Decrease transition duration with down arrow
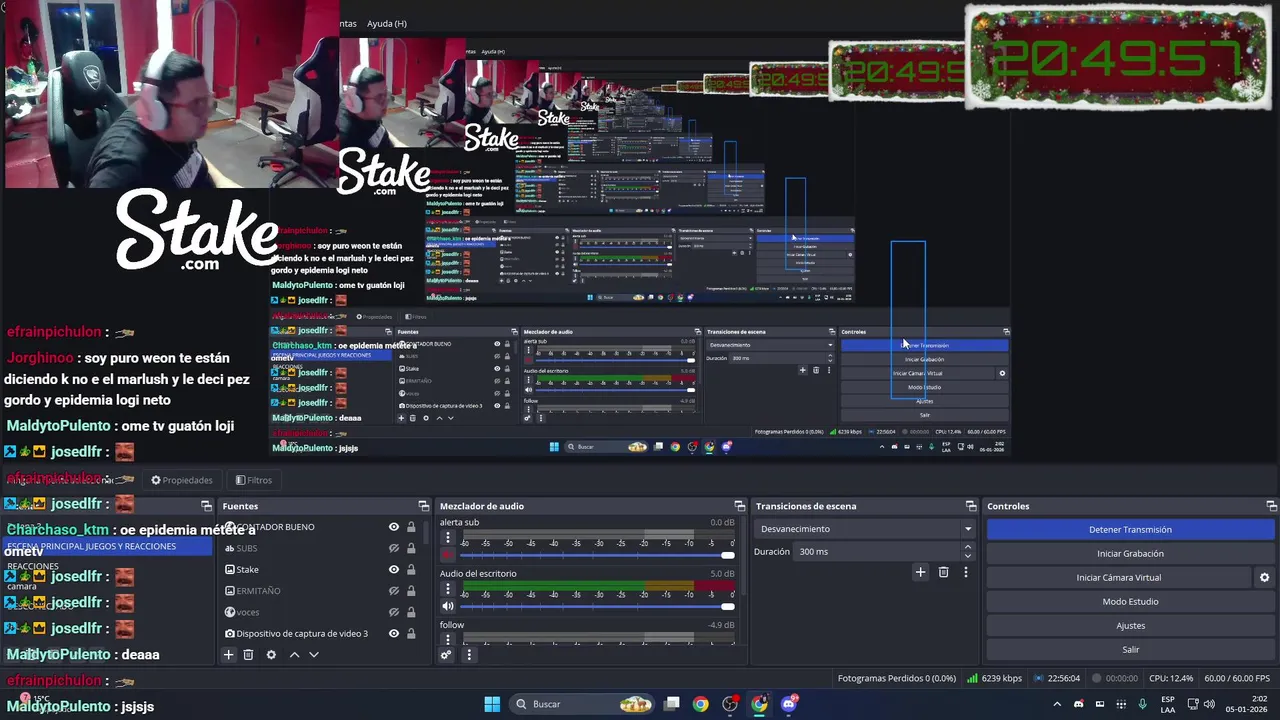Image resolution: width=1280 pixels, height=720 pixels. [x=967, y=556]
